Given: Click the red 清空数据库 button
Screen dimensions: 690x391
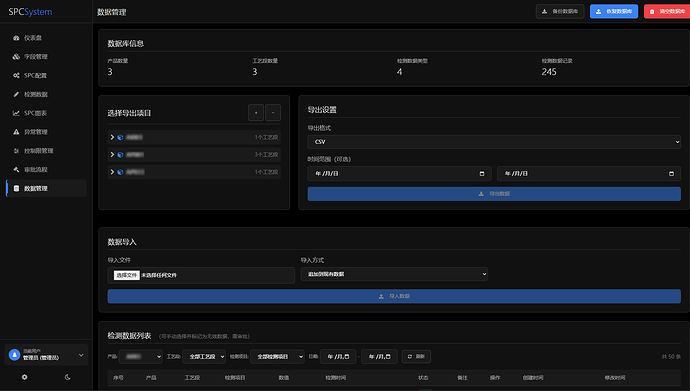Looking at the screenshot, I should pyautogui.click(x=667, y=11).
